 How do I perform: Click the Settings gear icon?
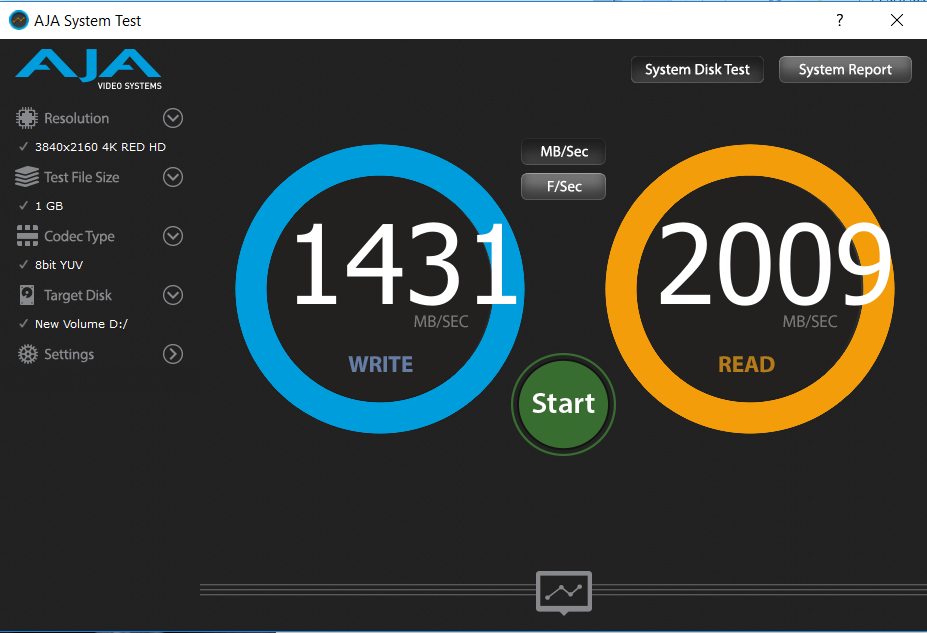[27, 354]
